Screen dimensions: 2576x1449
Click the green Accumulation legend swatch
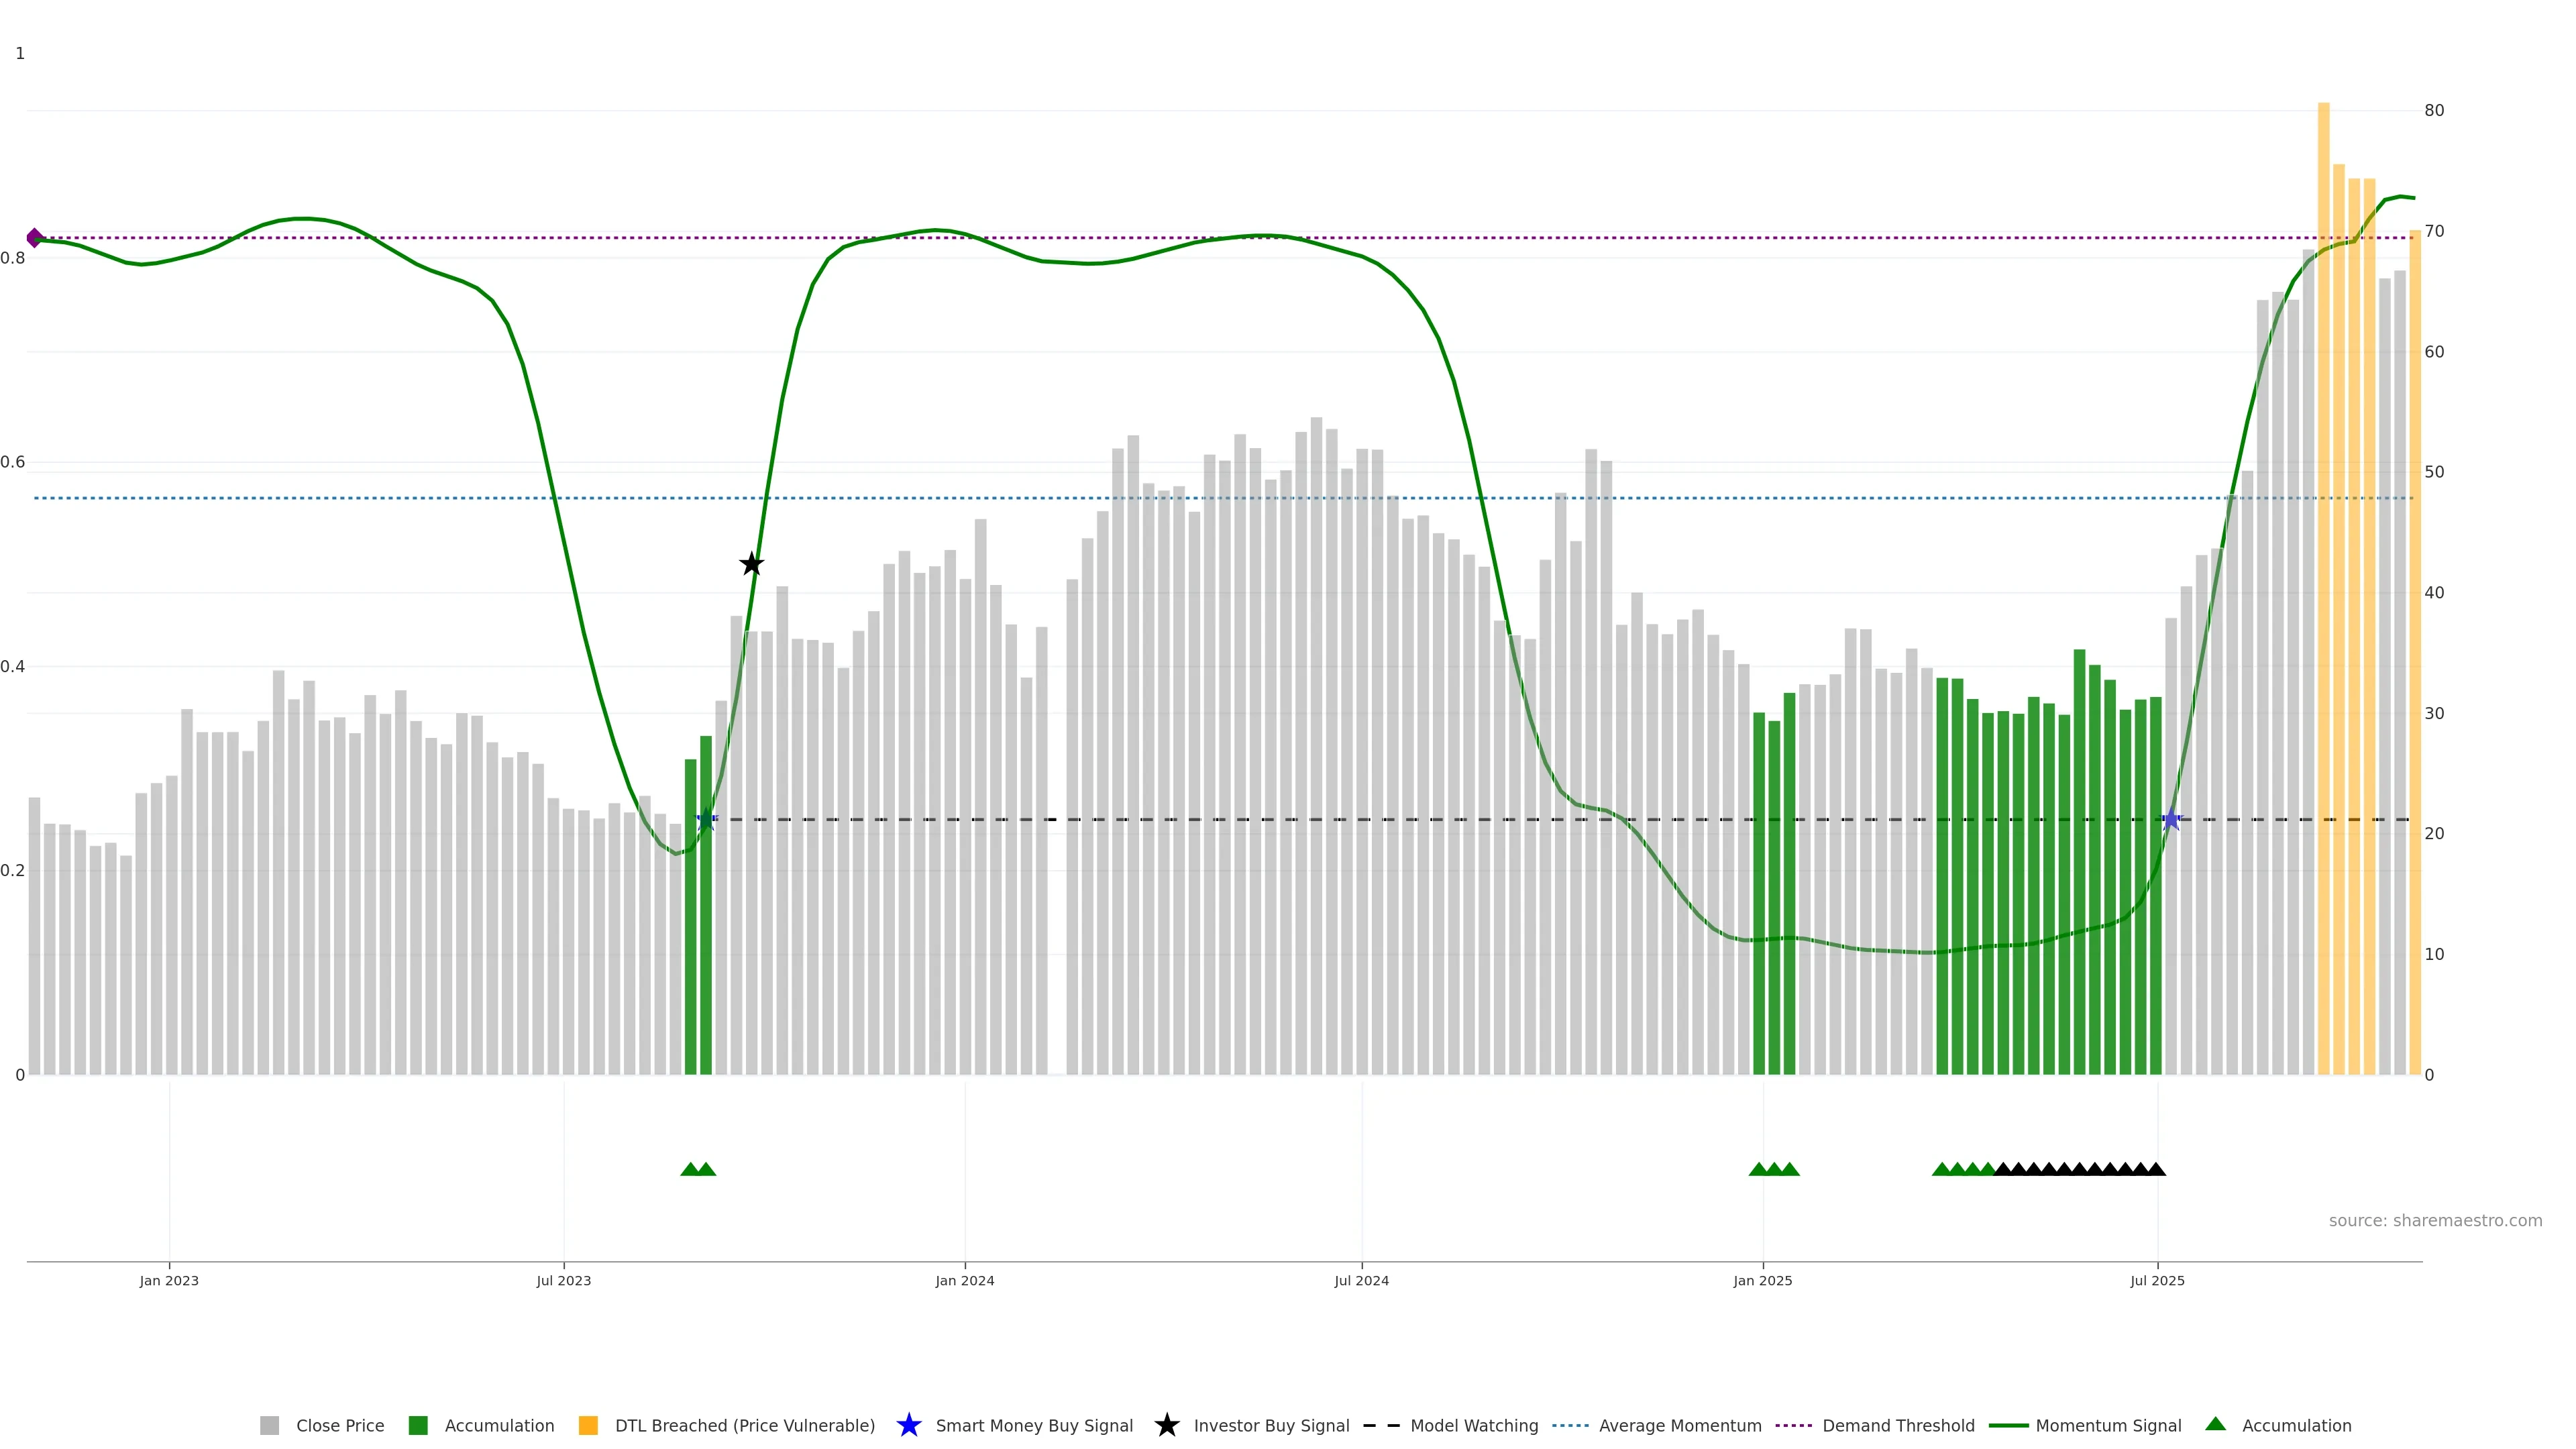tap(418, 1425)
